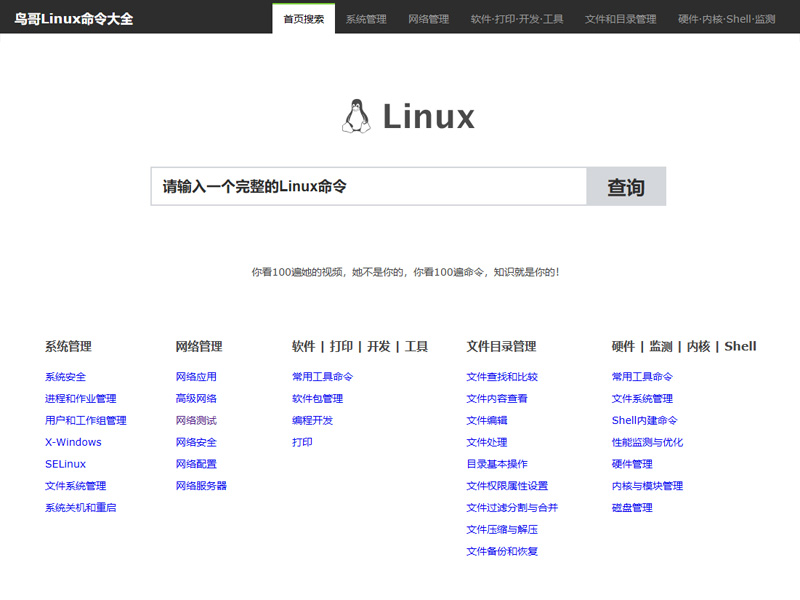Open 文件权限属性设置 link

tap(507, 486)
